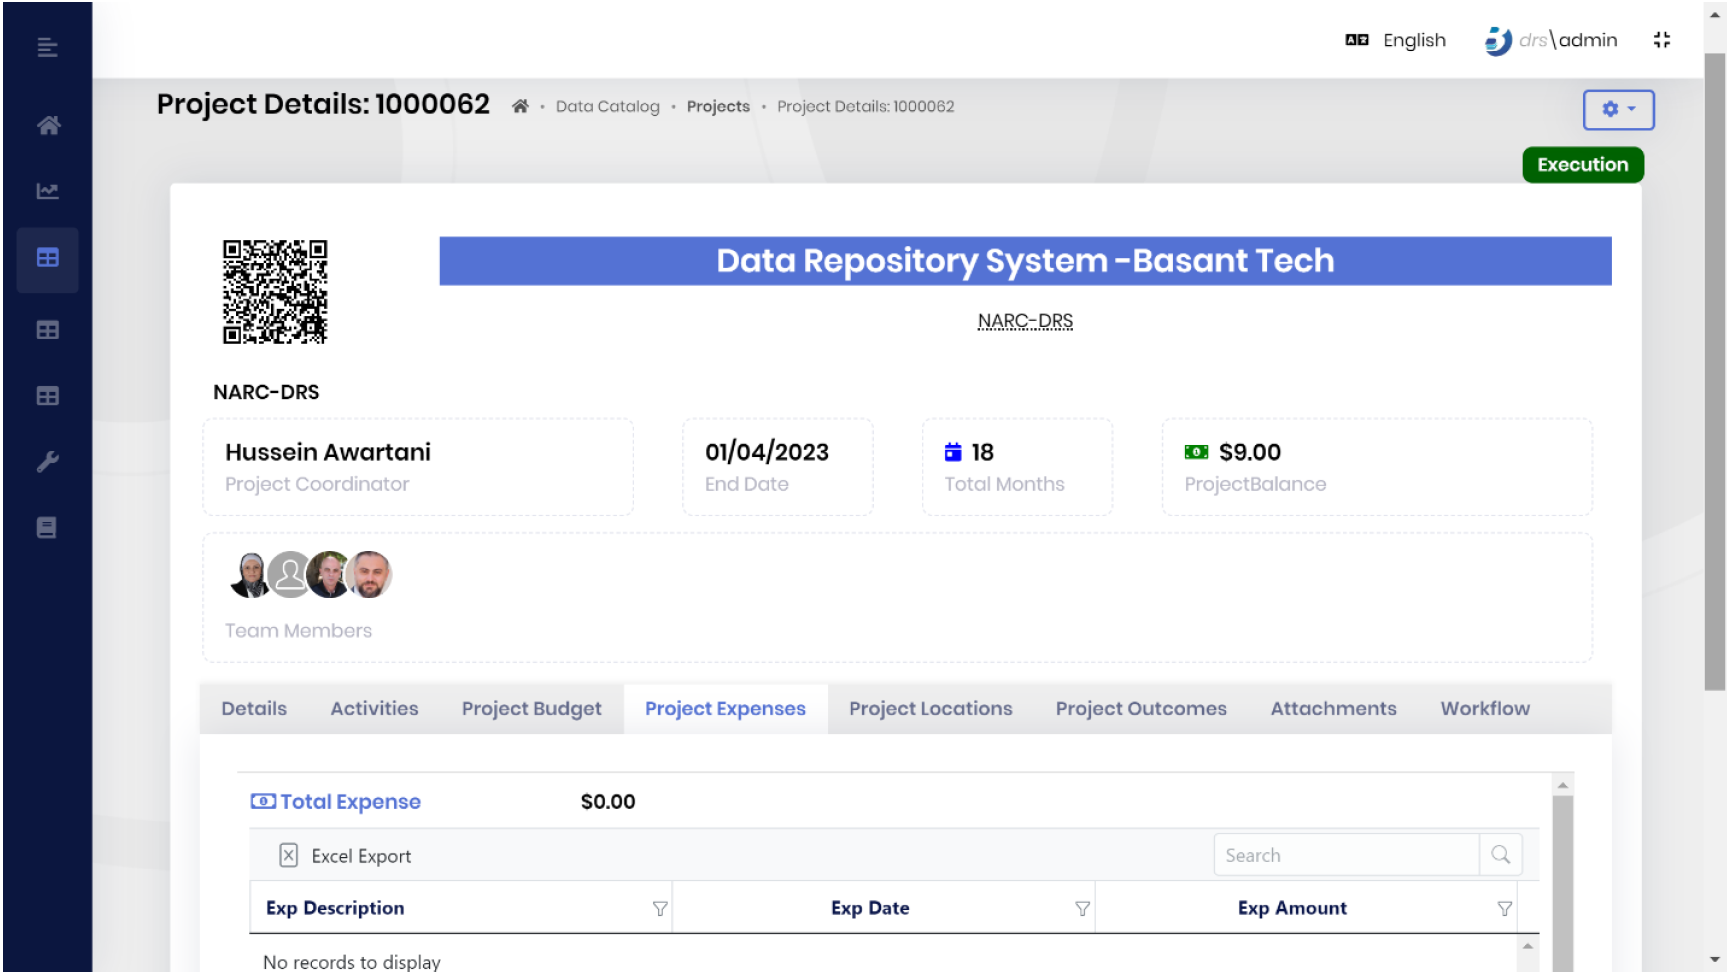Switch language via English selector
This screenshot has height=974, width=1728.
tap(1396, 40)
